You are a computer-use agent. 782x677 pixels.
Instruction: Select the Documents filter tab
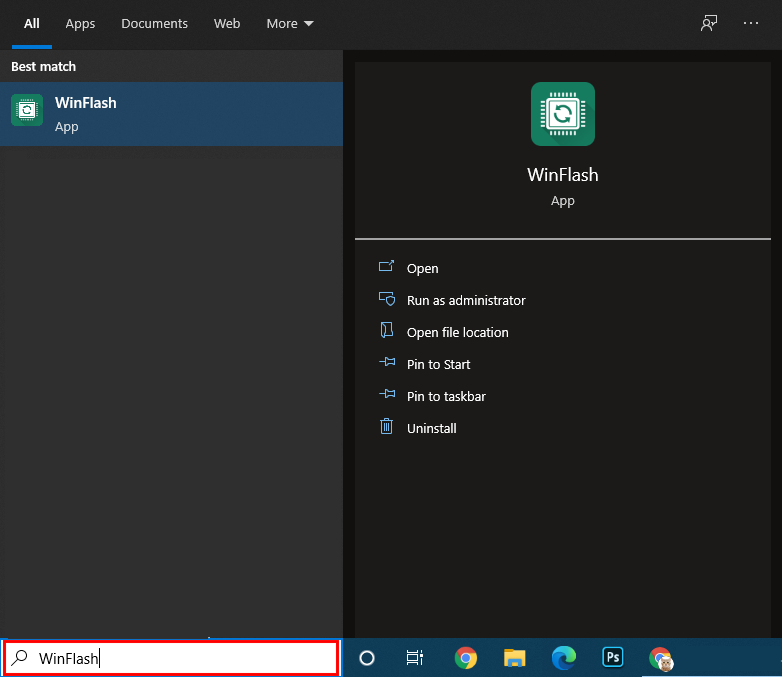[x=154, y=23]
